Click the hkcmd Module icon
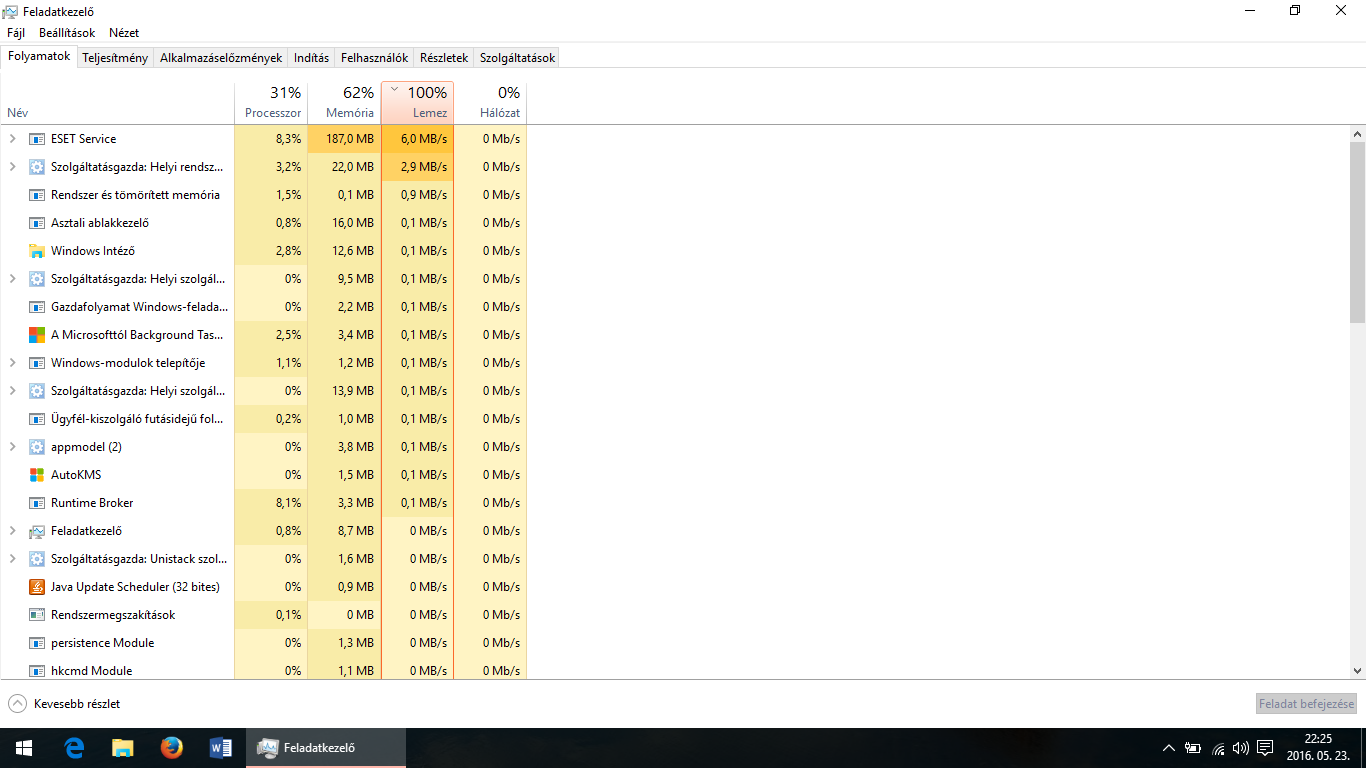This screenshot has height=768, width=1366. point(37,671)
